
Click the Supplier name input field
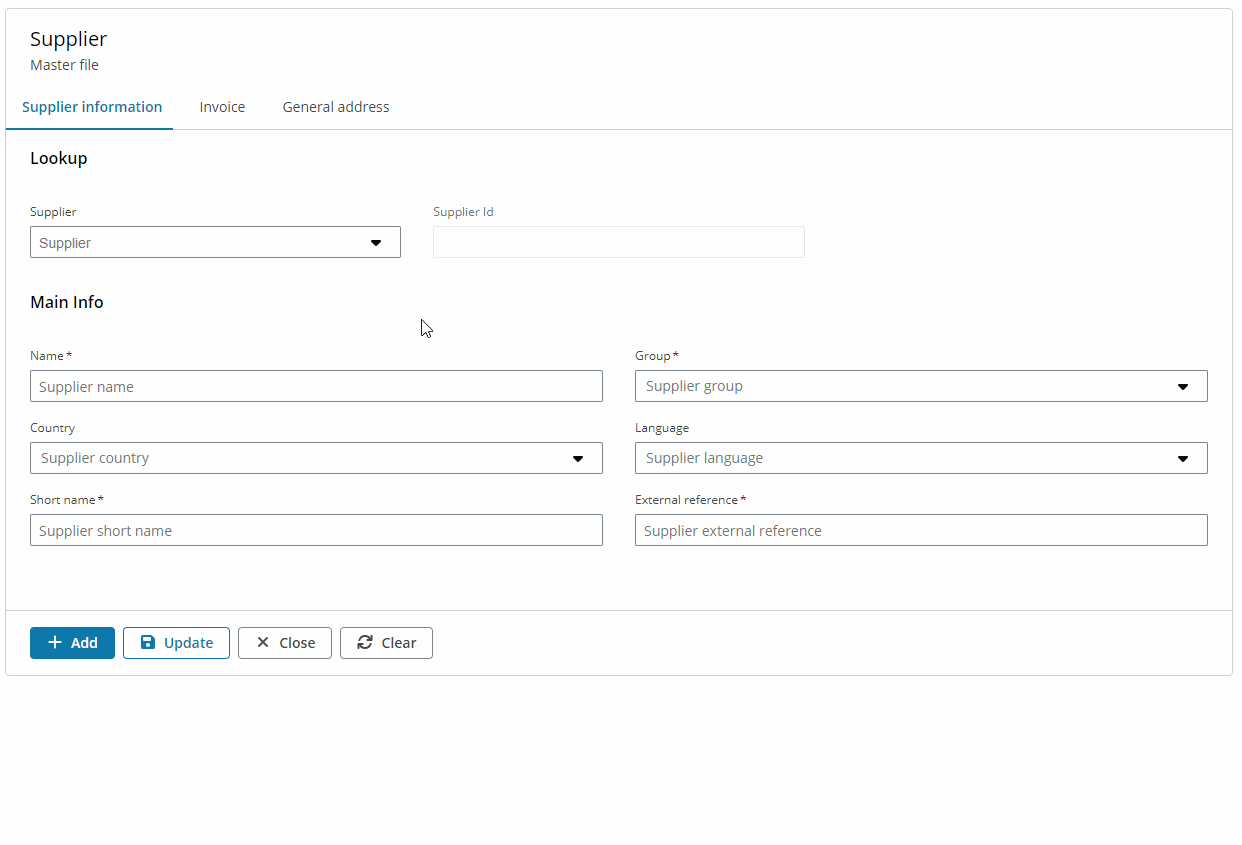click(316, 386)
